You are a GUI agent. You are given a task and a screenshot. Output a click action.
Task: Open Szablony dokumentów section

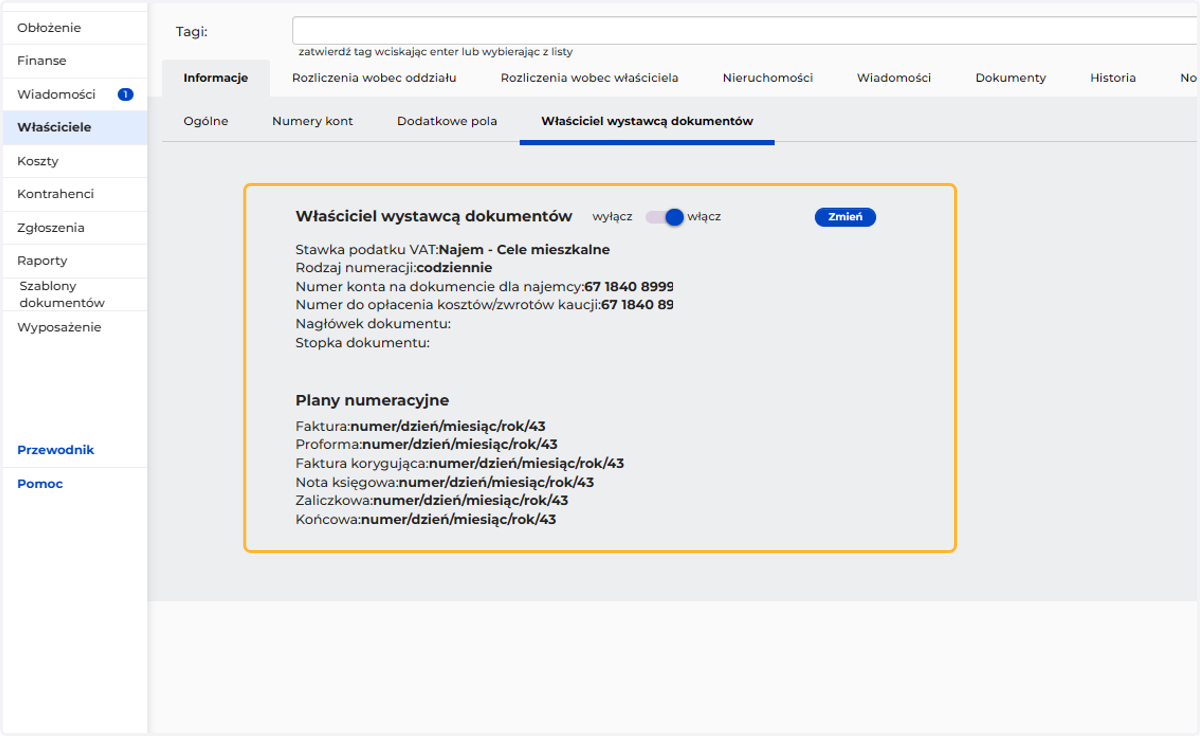pos(62,294)
